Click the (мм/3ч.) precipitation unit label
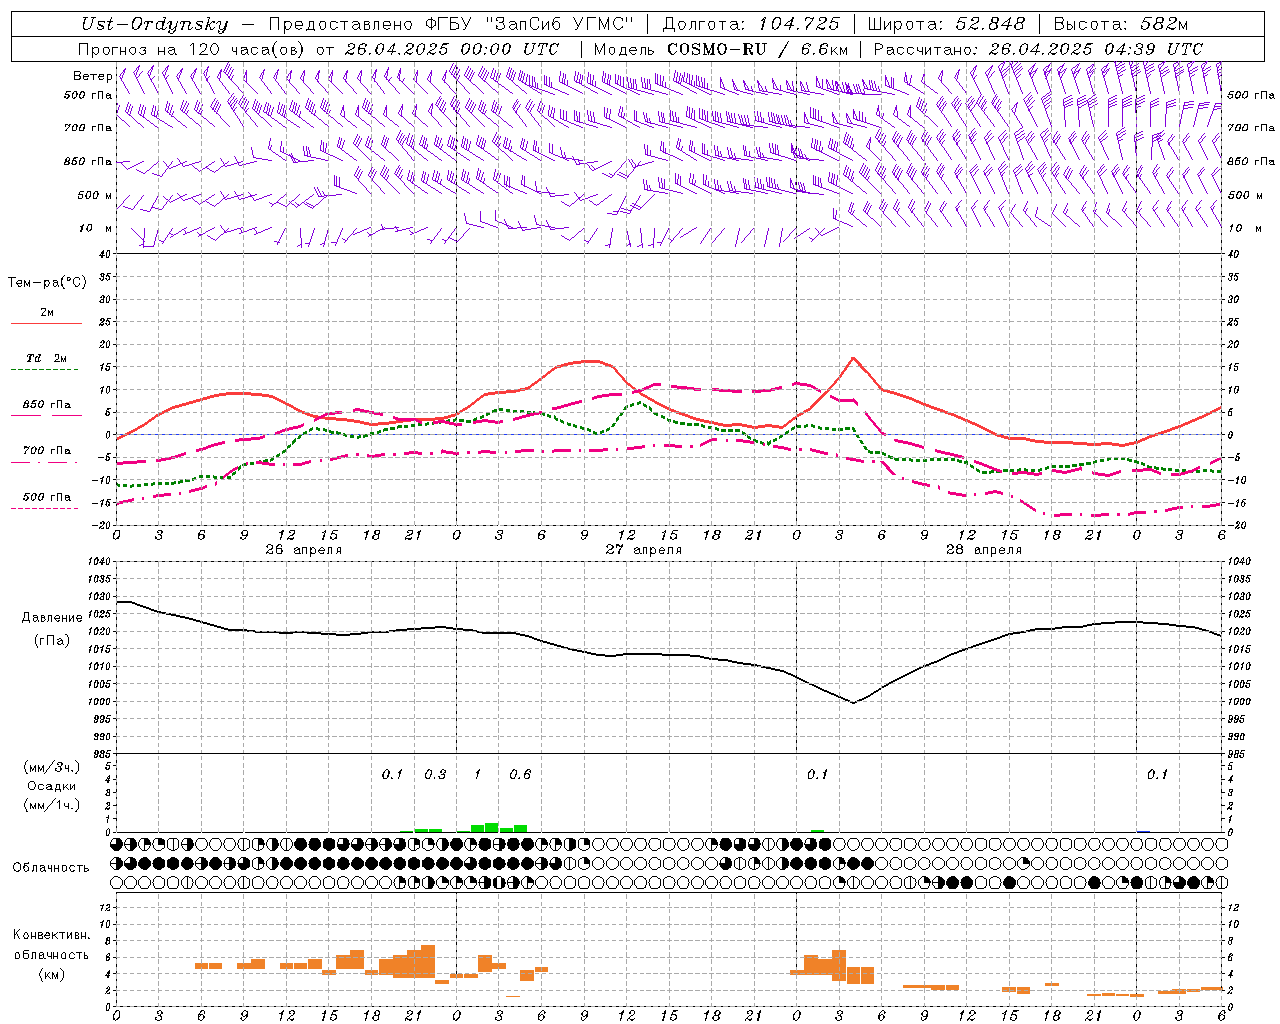 tap(51, 767)
